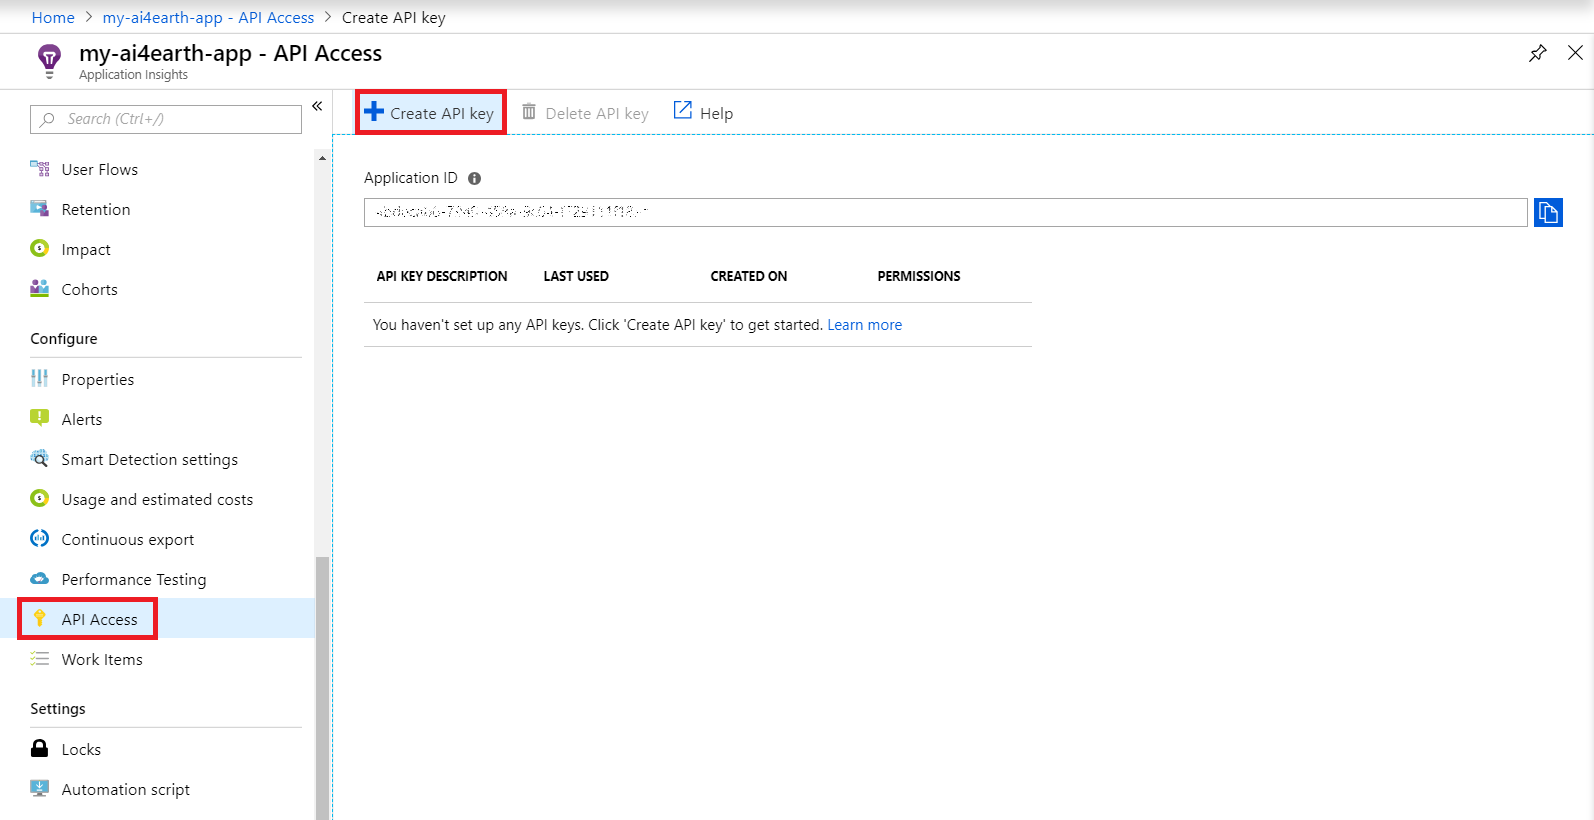The height and width of the screenshot is (820, 1594).
Task: Click the Application Insights lightbulb icon
Action: (x=49, y=60)
